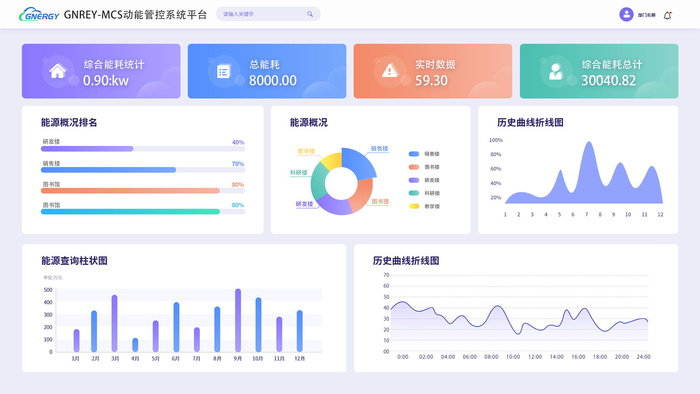Select the 0.90:kw value
Viewport: 700px width, 394px height.
(x=106, y=80)
